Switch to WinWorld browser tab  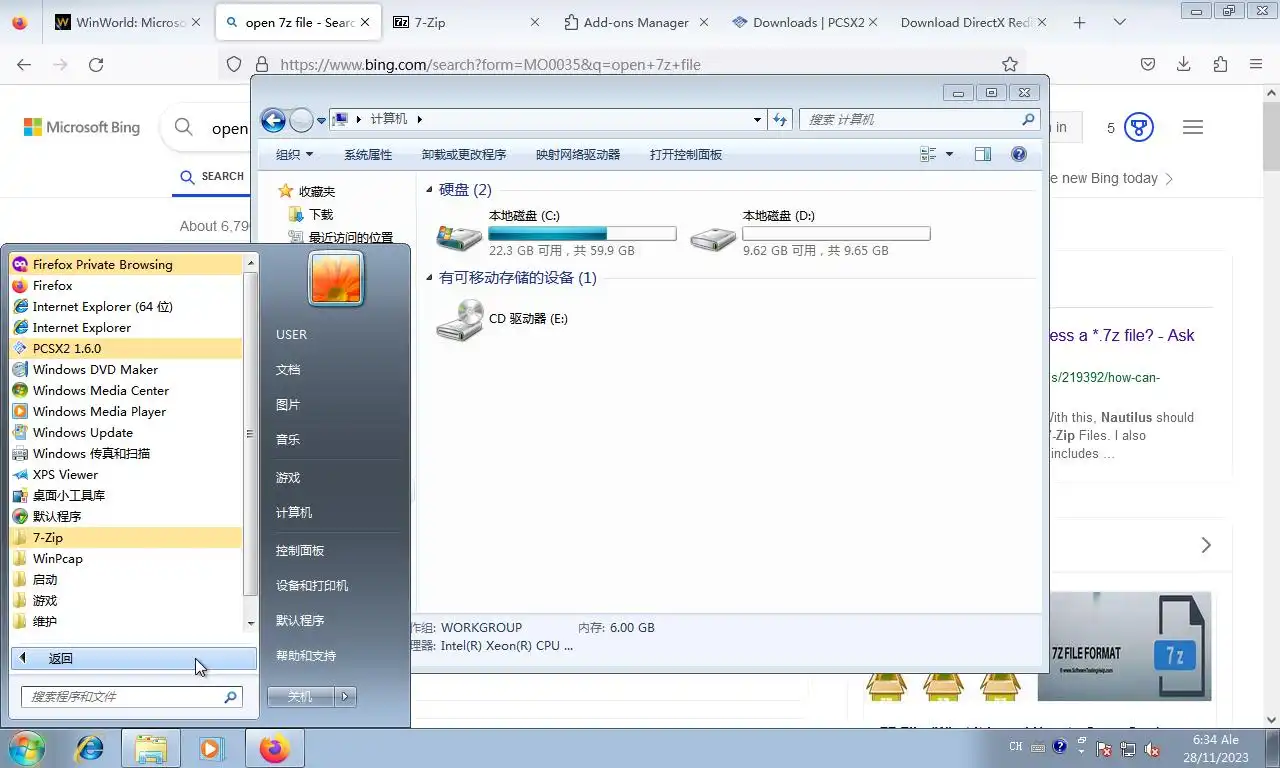129,22
